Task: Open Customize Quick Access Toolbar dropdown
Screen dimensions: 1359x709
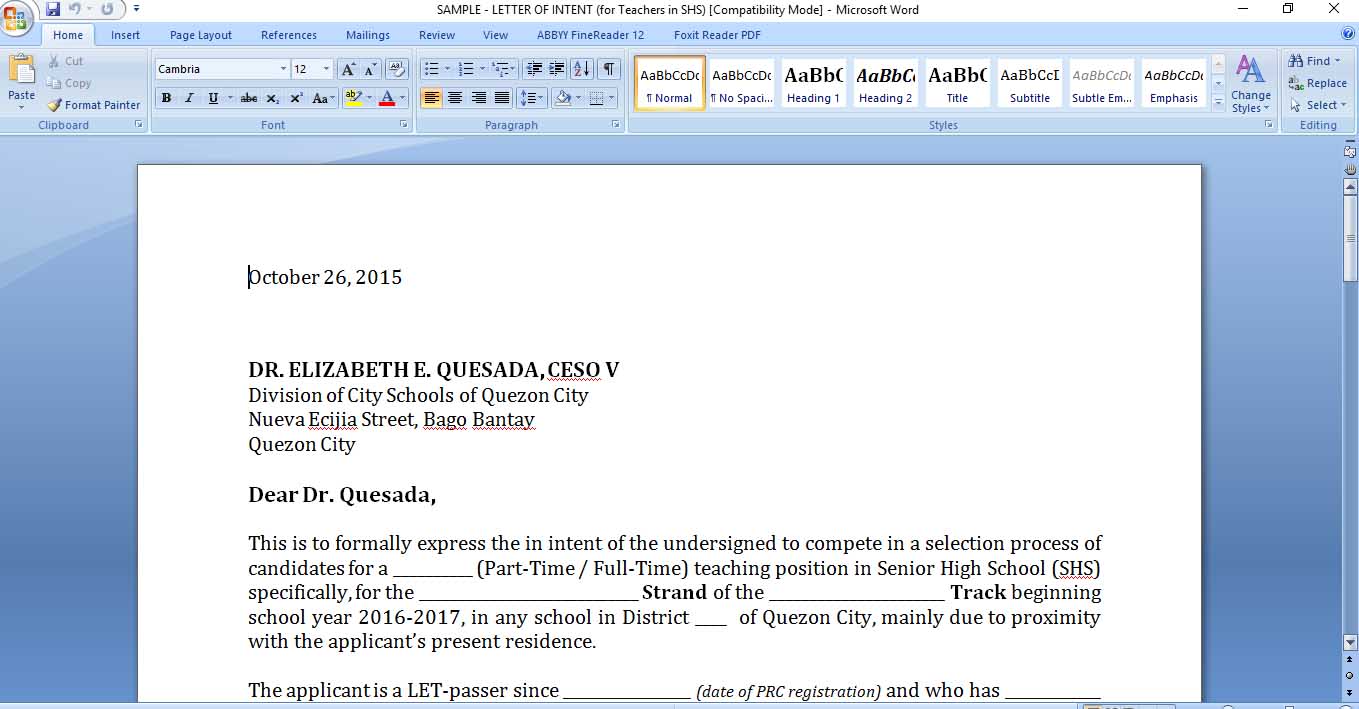Action: pyautogui.click(x=136, y=9)
